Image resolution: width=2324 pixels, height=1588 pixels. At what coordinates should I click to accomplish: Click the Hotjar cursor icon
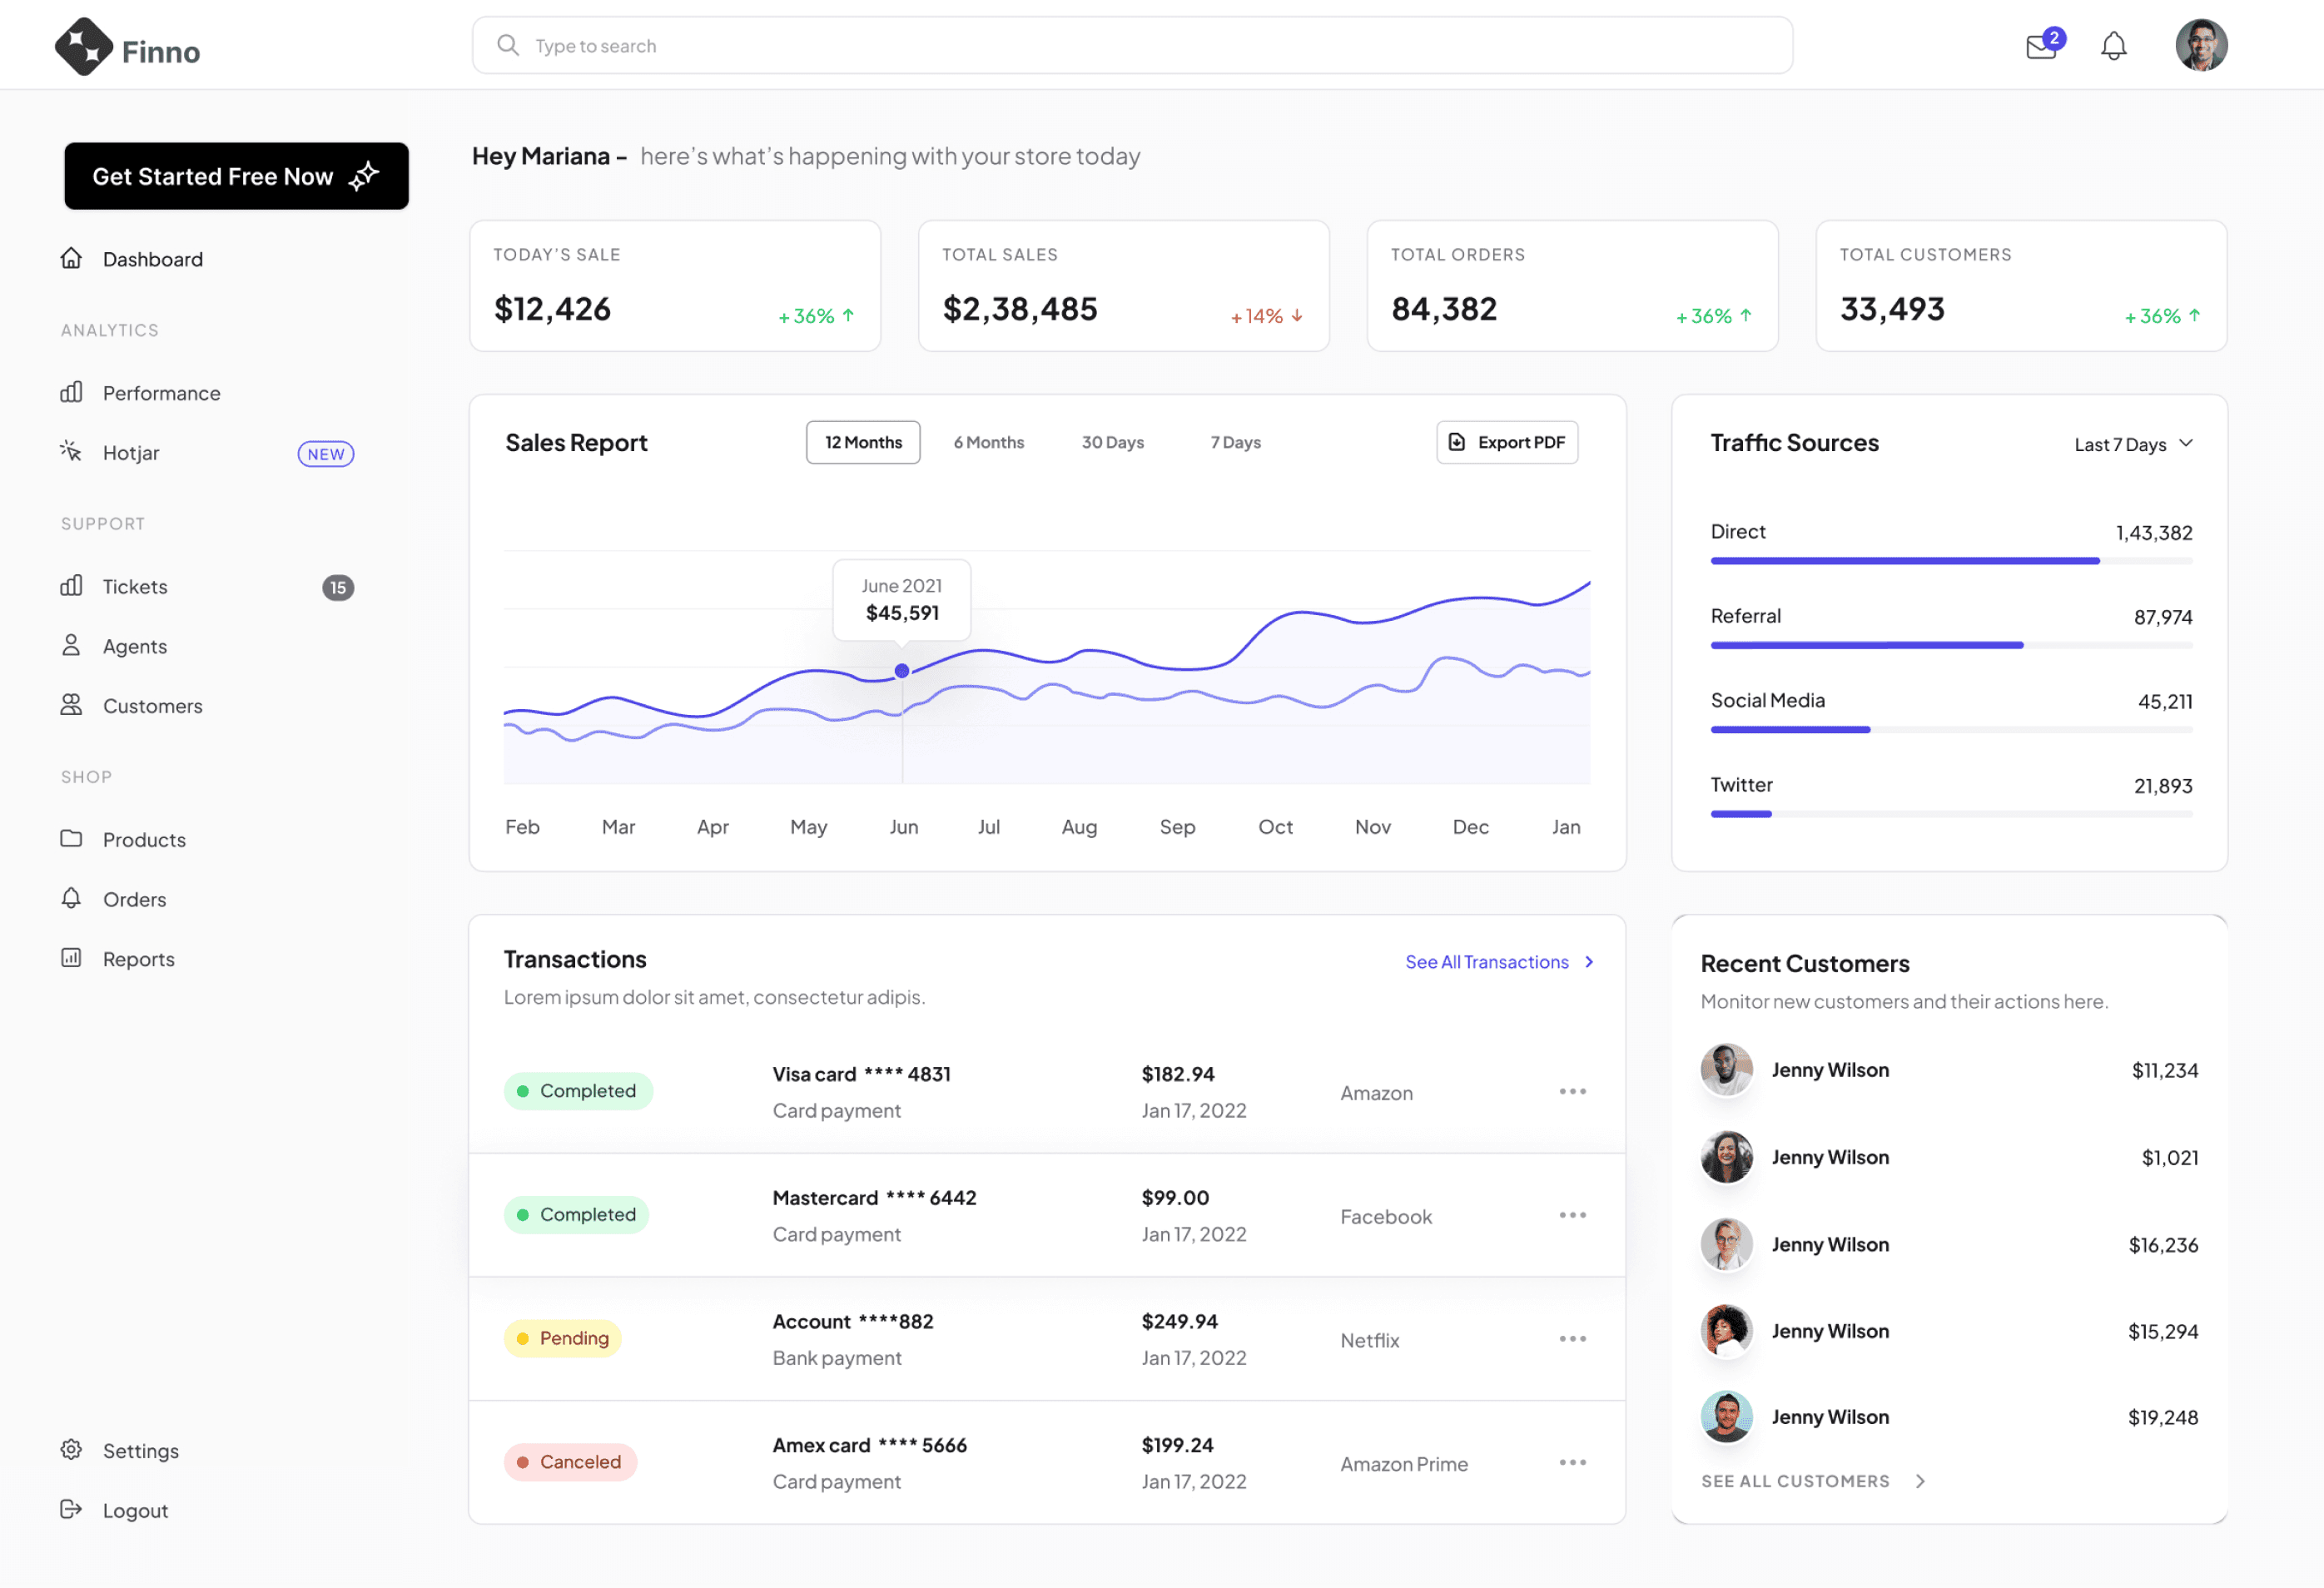click(71, 451)
